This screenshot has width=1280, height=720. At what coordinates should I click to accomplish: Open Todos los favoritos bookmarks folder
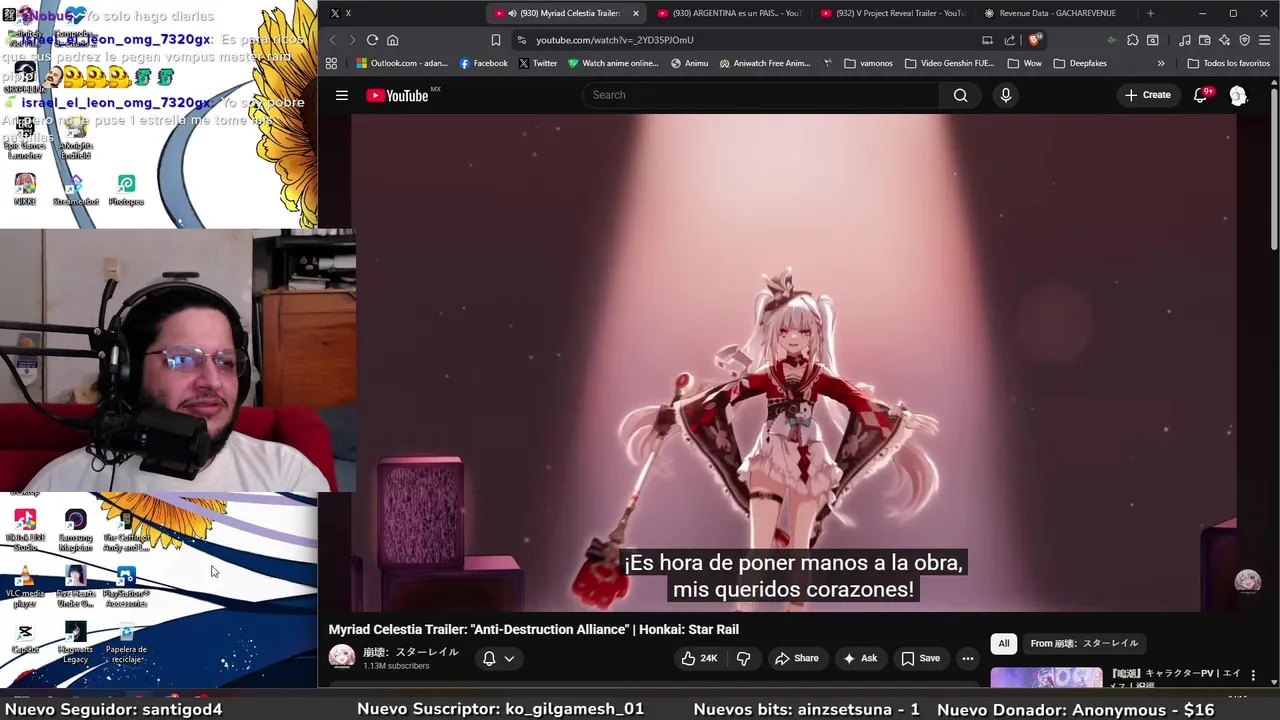(x=1228, y=63)
